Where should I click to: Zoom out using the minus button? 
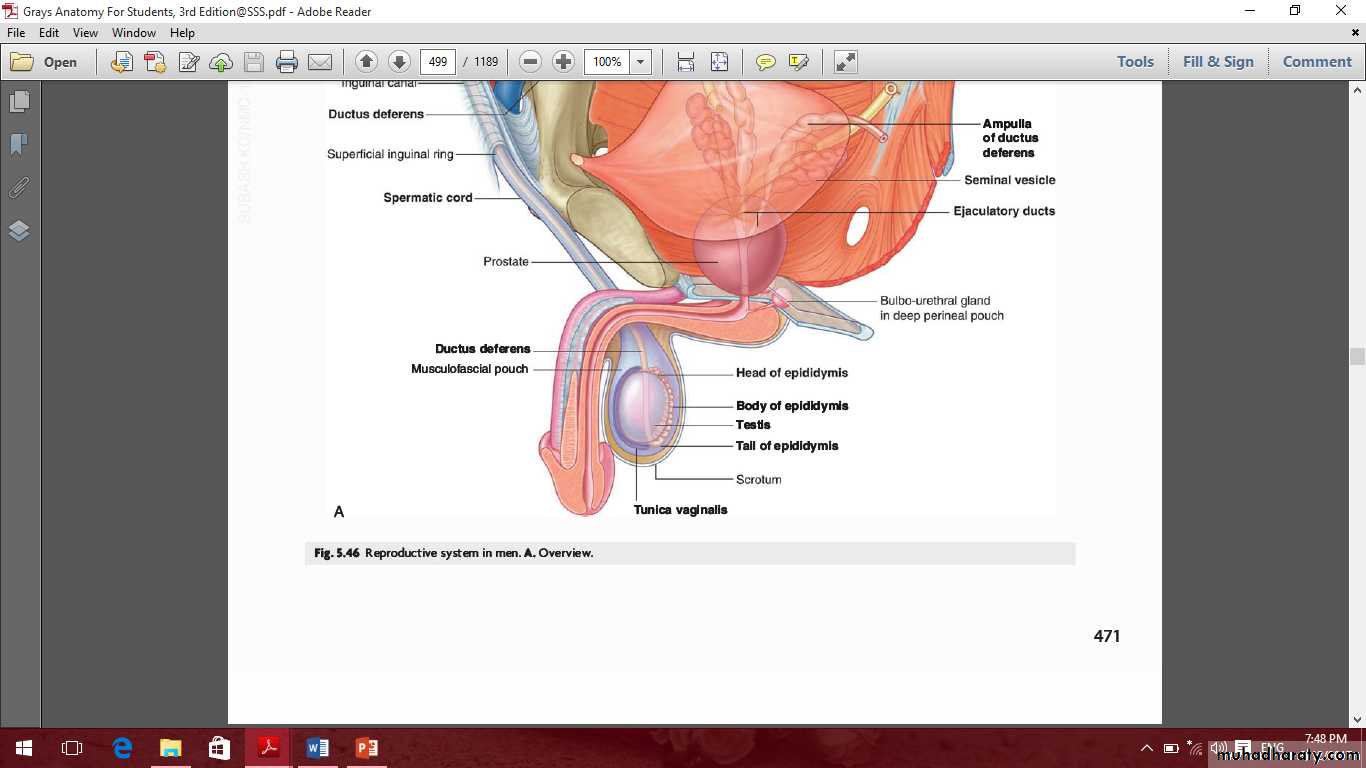(x=531, y=62)
